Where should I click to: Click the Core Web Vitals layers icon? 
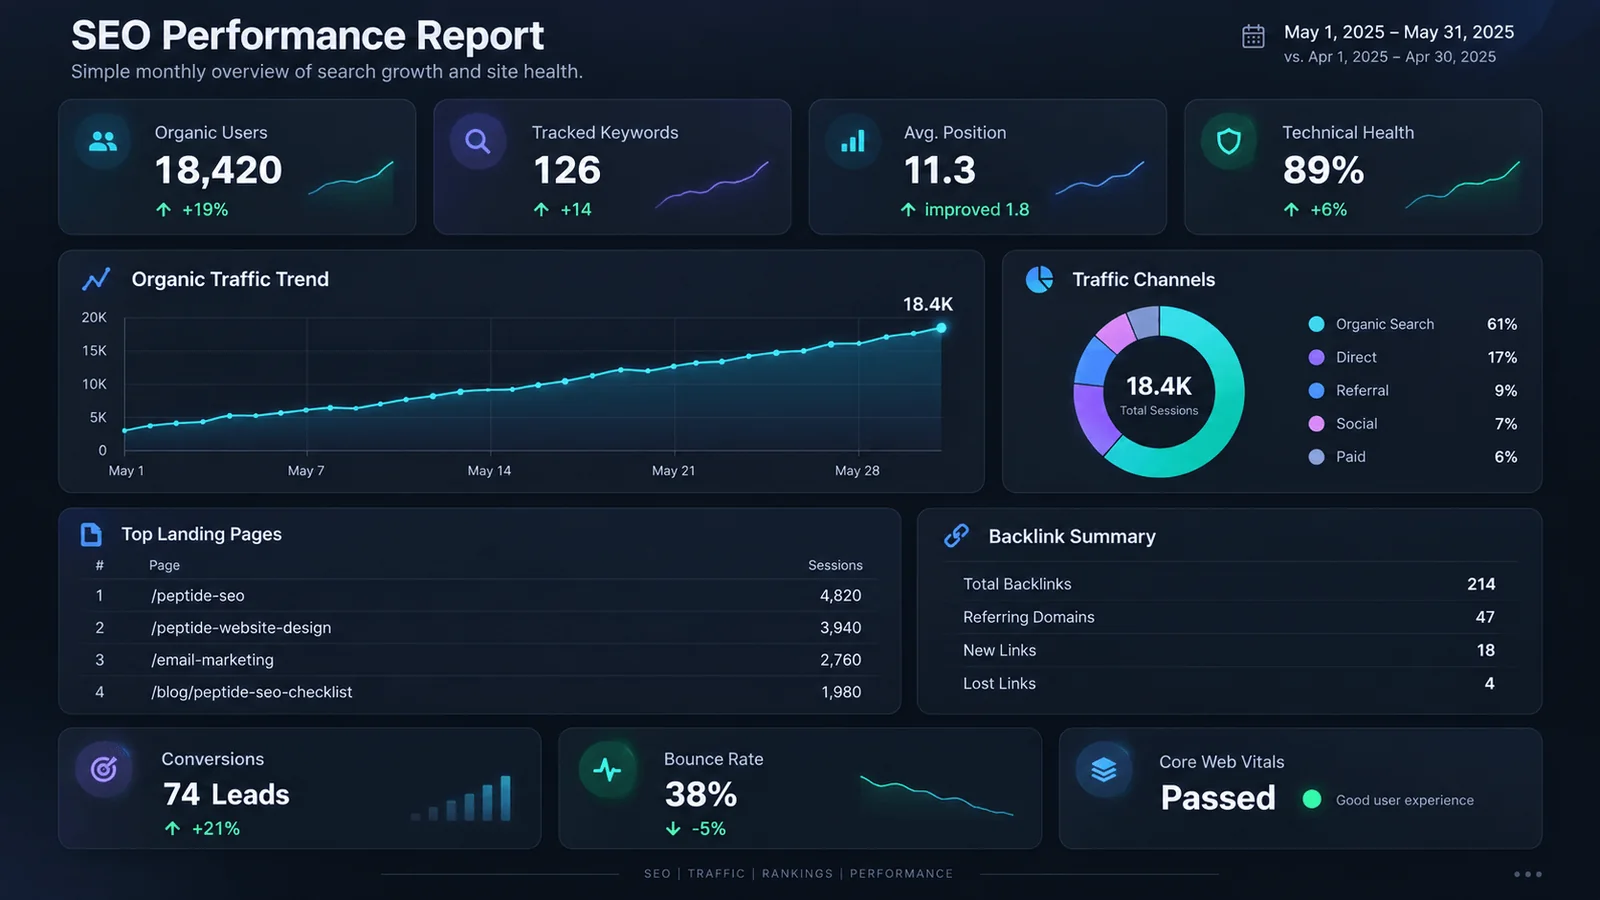tap(1104, 769)
